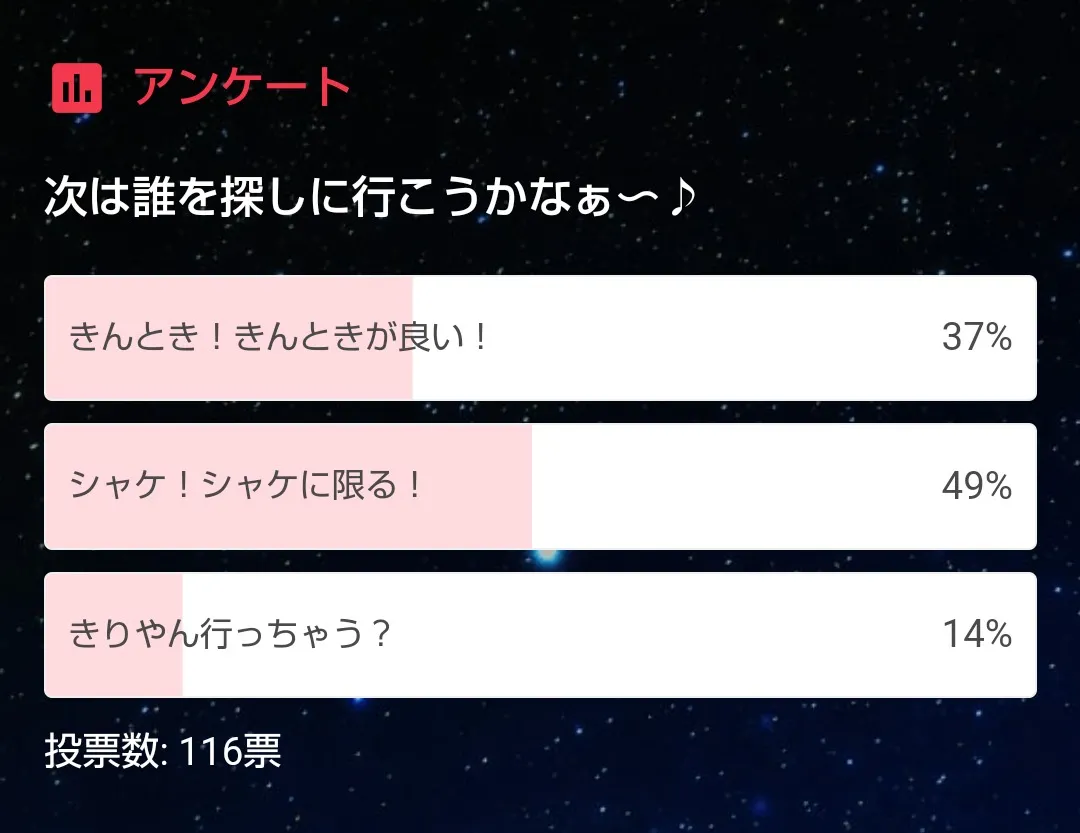Click the 116票 number in vote total
The width and height of the screenshot is (1080, 833).
pos(230,751)
